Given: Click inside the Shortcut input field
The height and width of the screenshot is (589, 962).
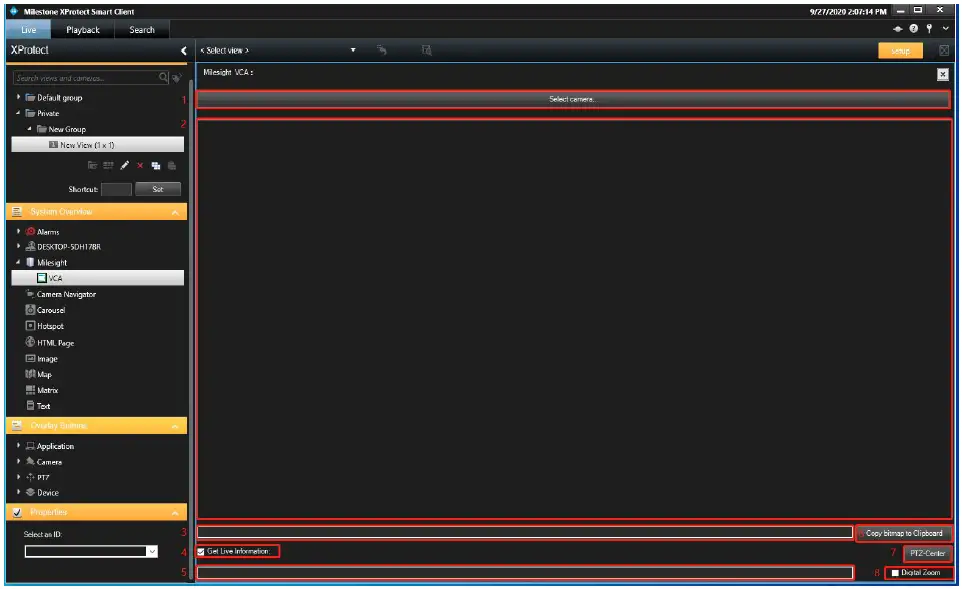Looking at the screenshot, I should (x=115, y=188).
